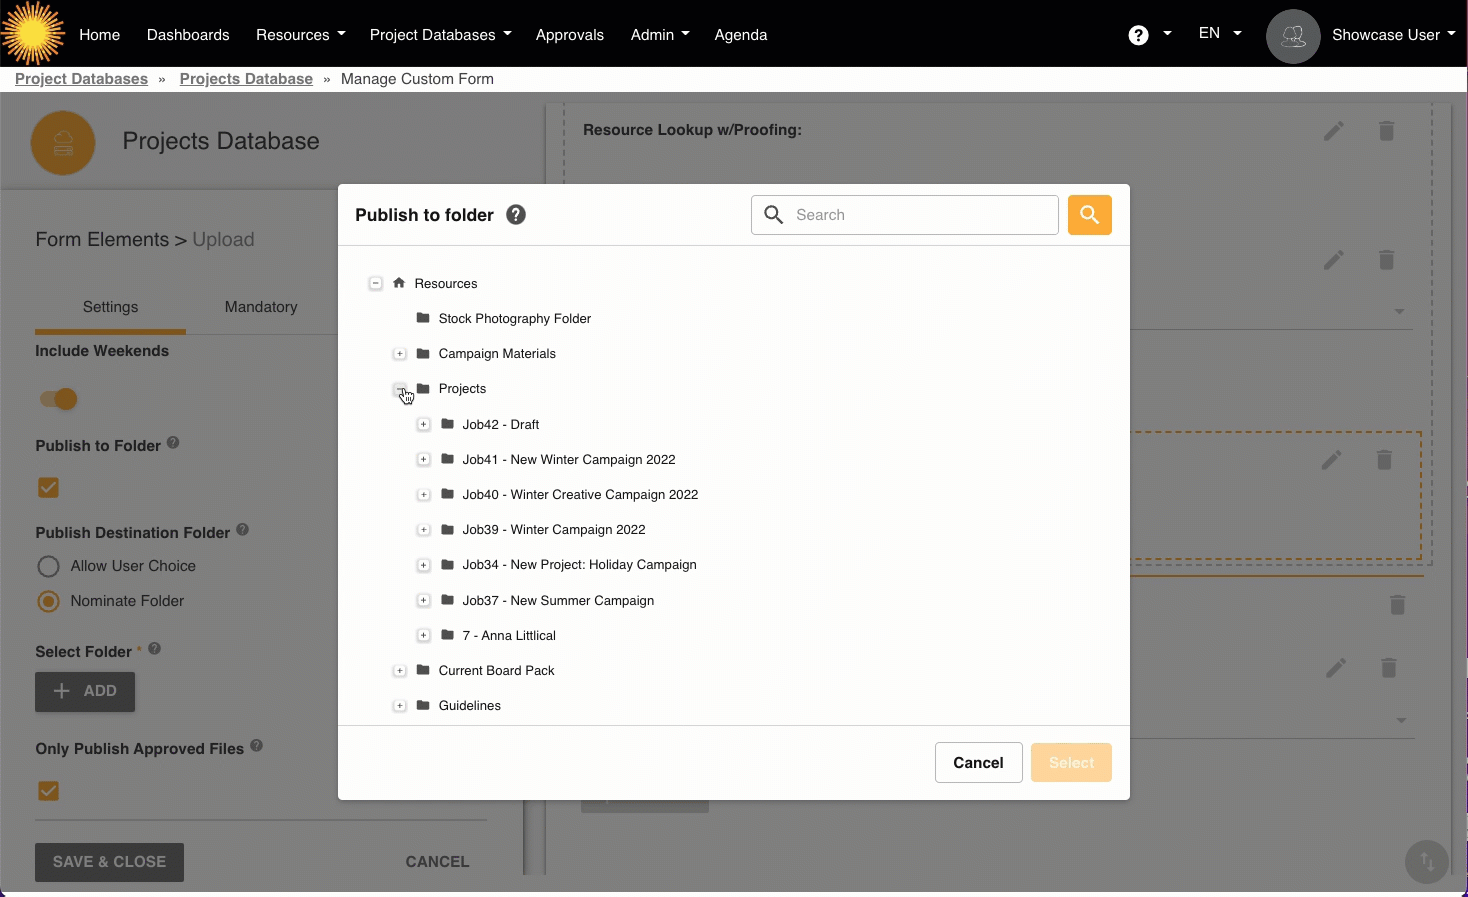Click the folder Search input field
Screen dimensions: 1468x897
(920, 215)
